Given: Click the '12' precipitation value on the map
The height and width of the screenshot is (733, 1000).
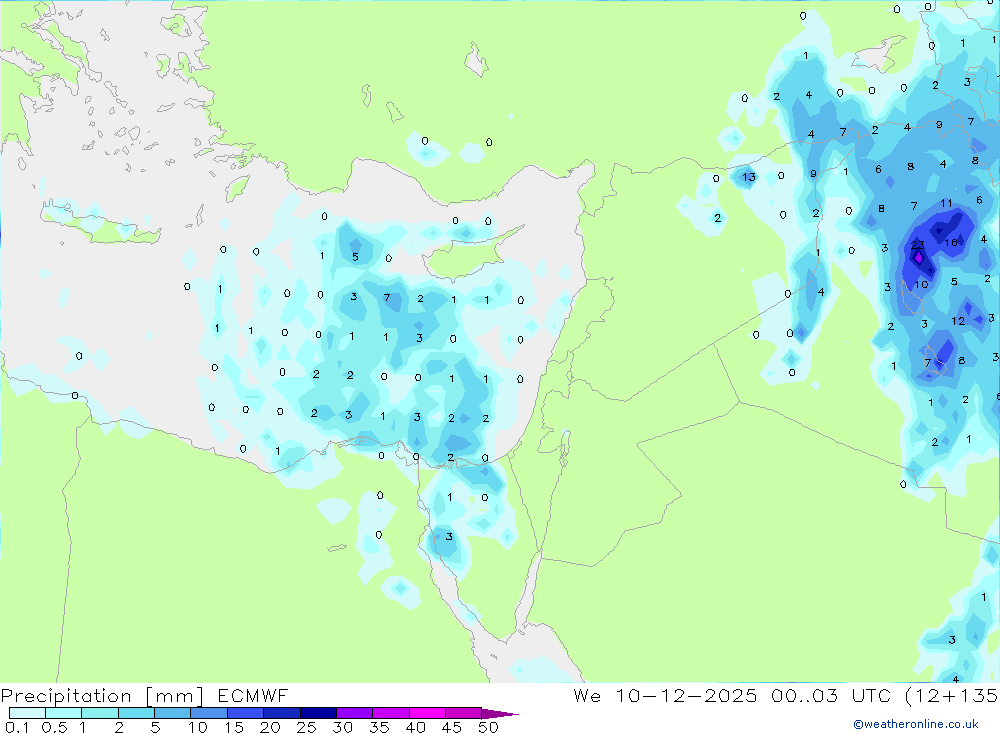Looking at the screenshot, I should coord(958,321).
